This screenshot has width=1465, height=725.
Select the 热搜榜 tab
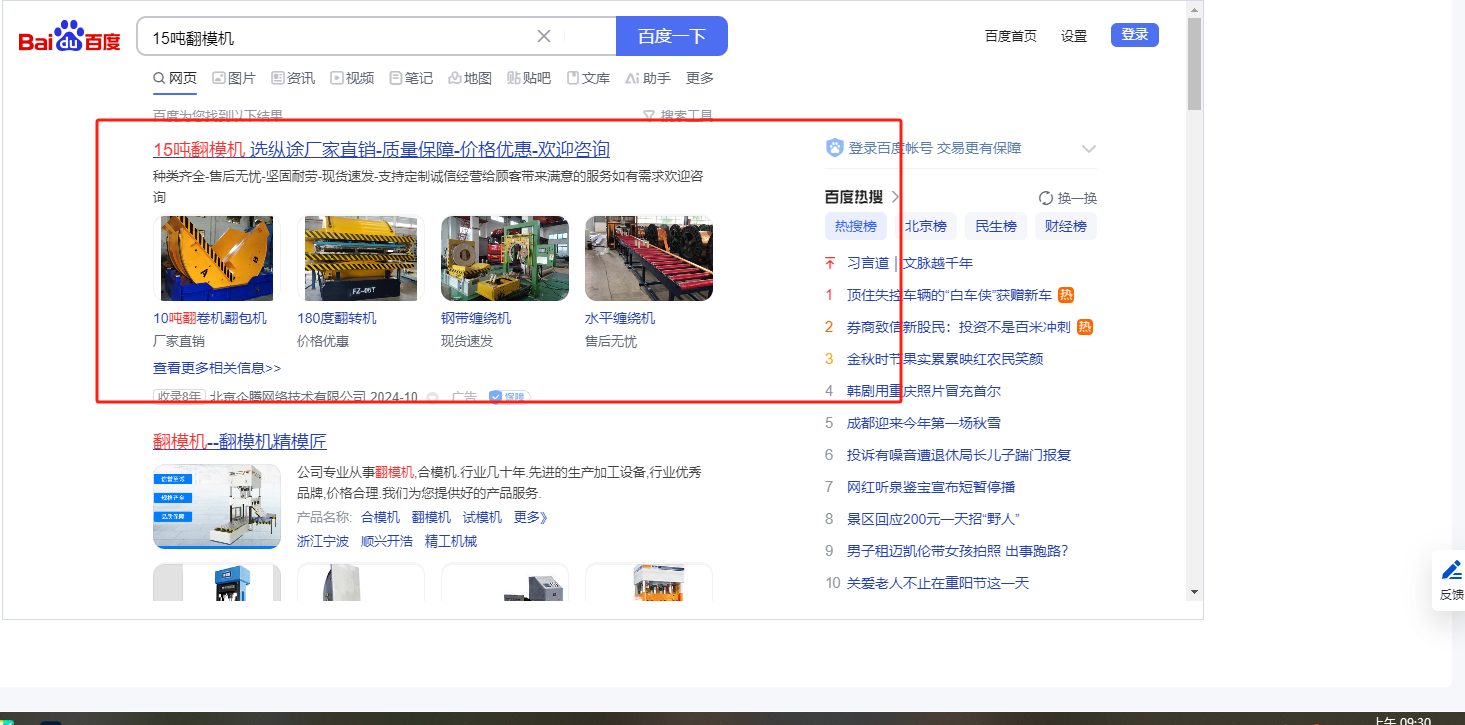[x=856, y=226]
